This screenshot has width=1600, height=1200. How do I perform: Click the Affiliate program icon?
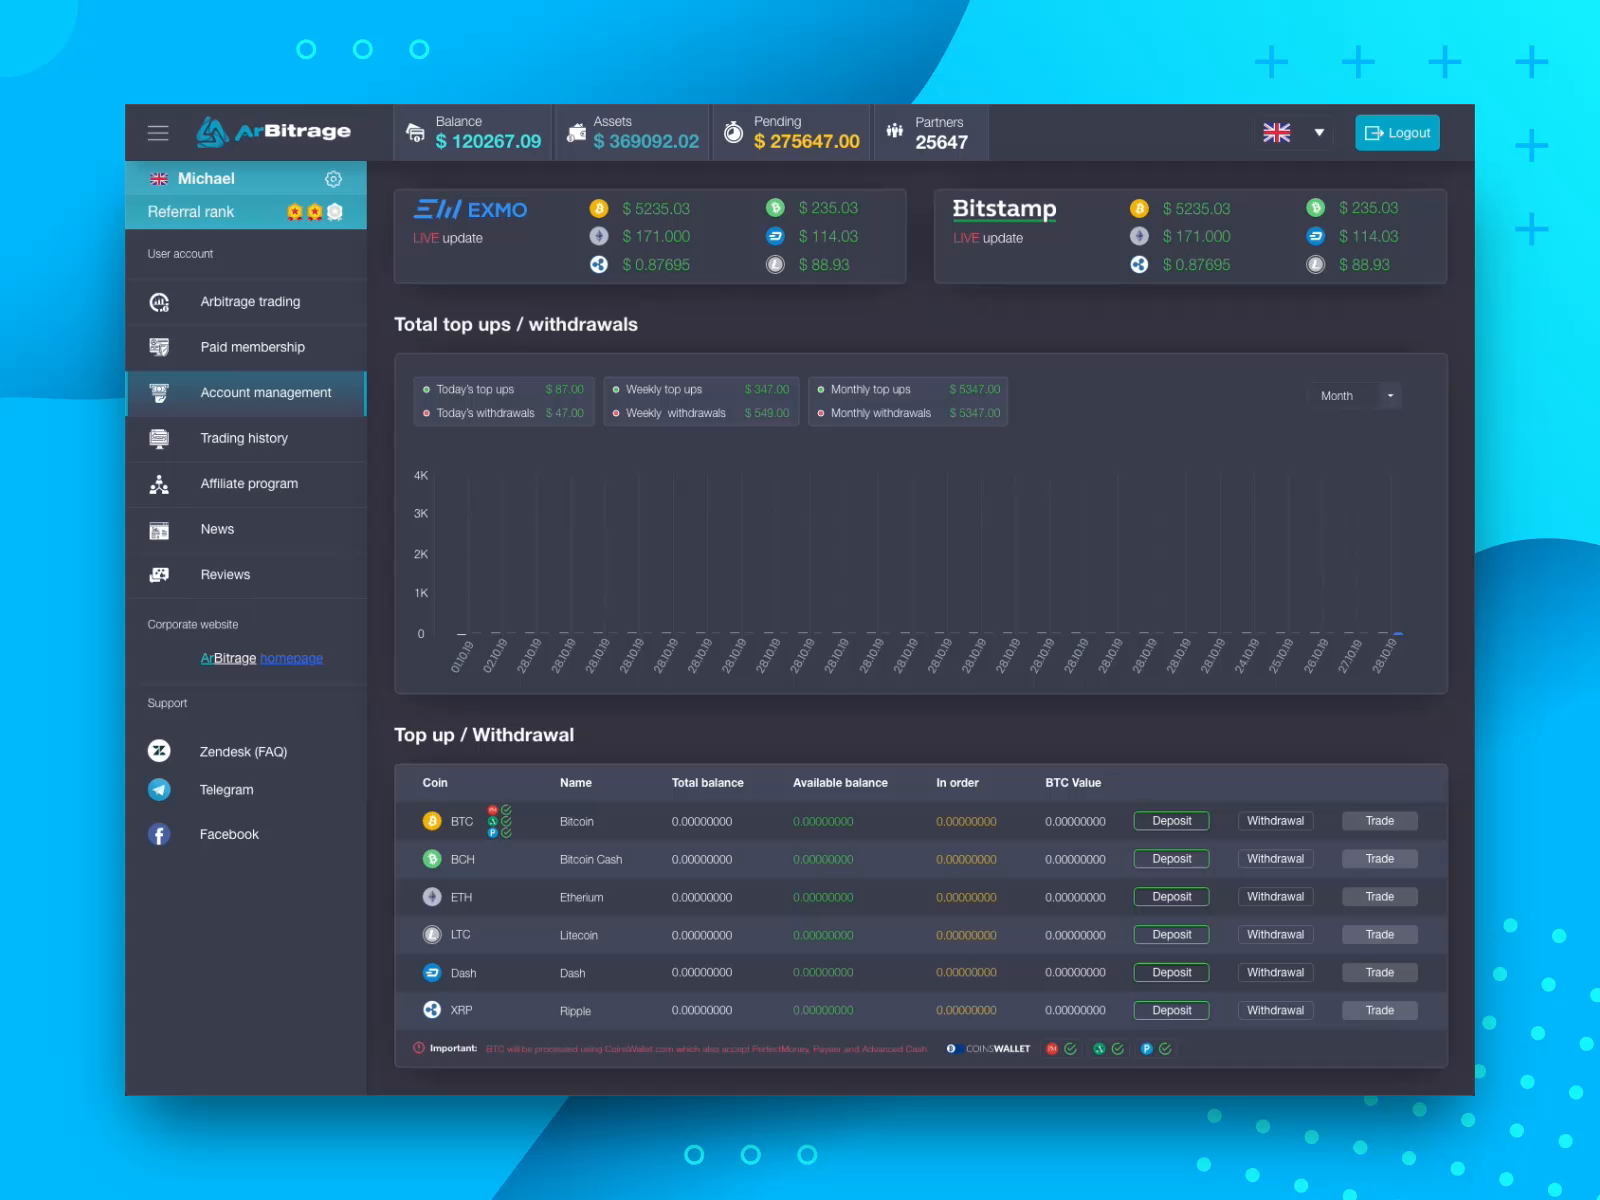pos(158,484)
